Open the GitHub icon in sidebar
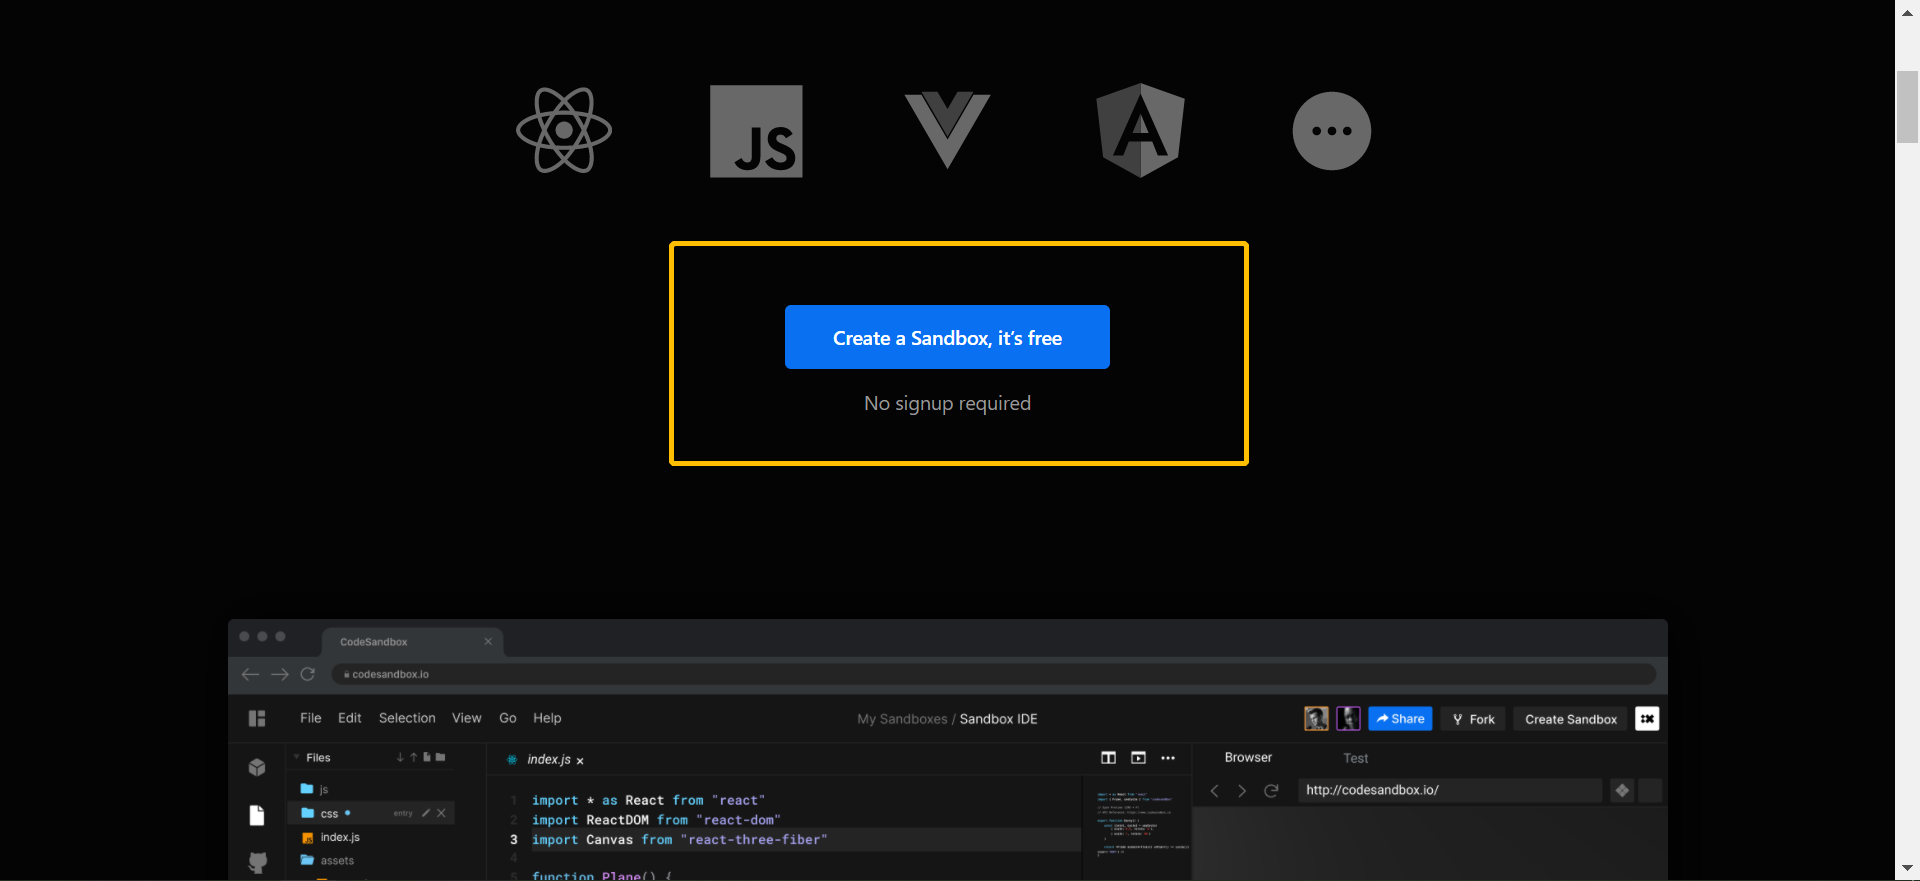The image size is (1920, 881). coord(257,862)
